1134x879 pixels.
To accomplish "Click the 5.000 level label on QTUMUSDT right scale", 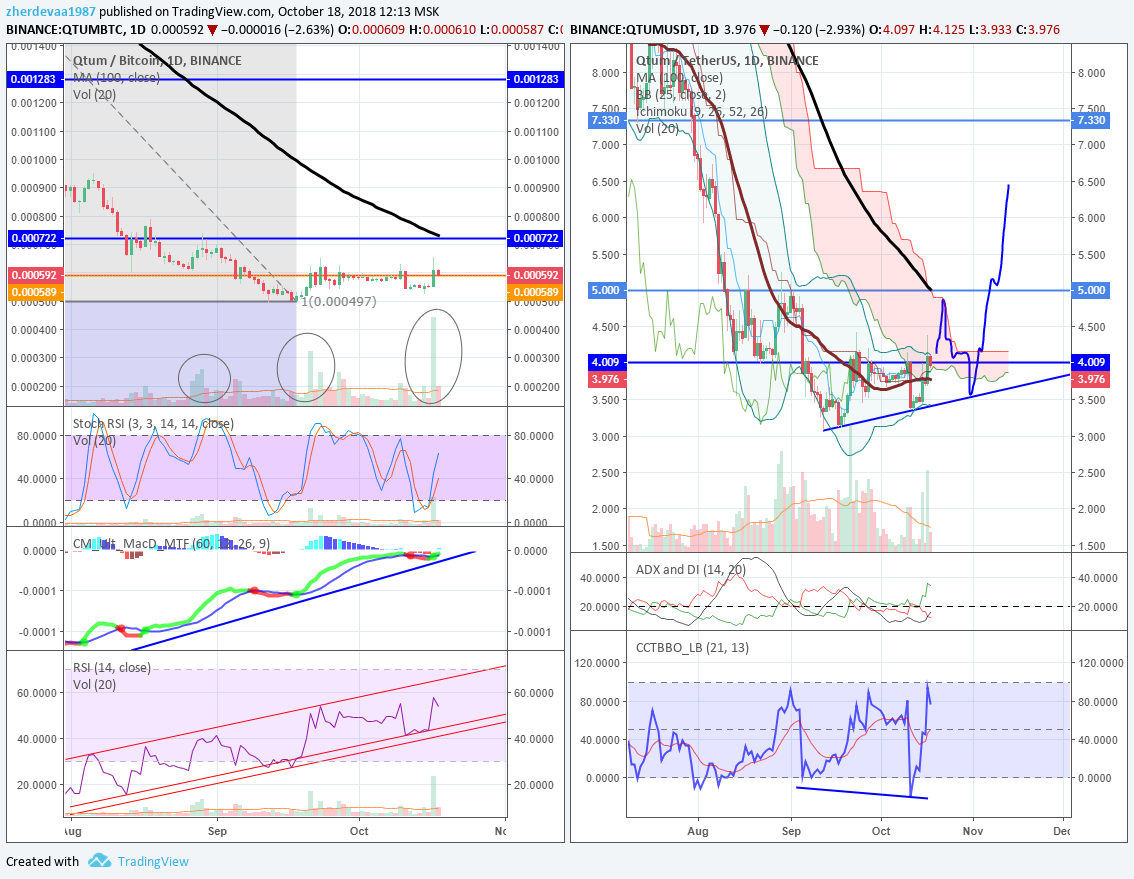I will pos(1091,290).
